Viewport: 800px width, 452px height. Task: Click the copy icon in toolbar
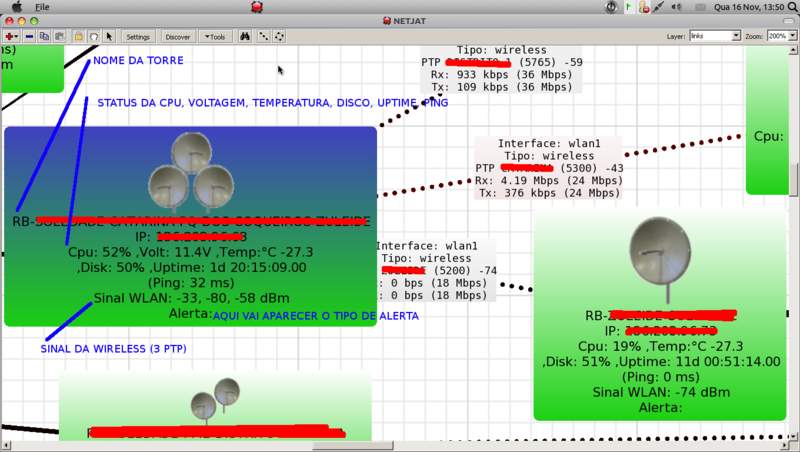44,37
